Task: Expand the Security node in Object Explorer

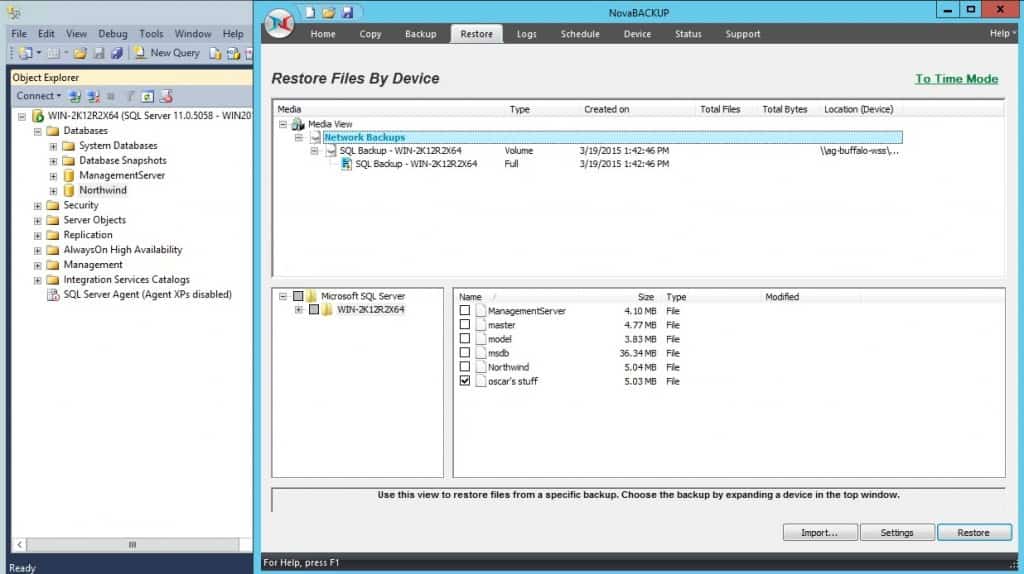Action: point(37,206)
